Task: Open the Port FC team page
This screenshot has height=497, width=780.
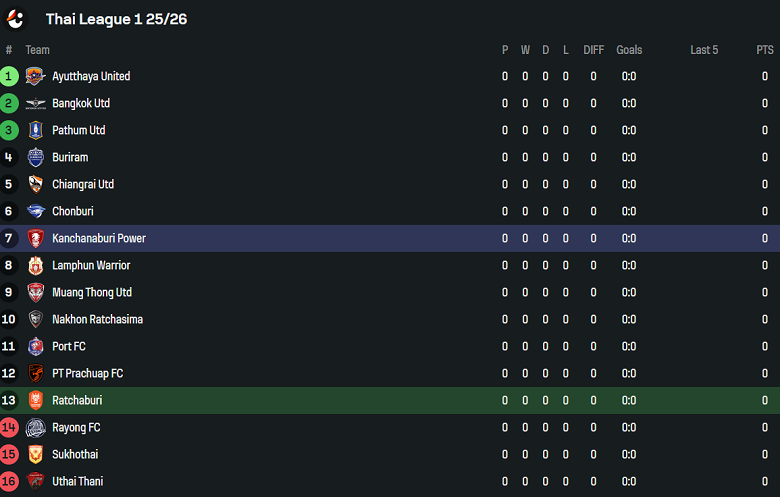Action: click(69, 346)
